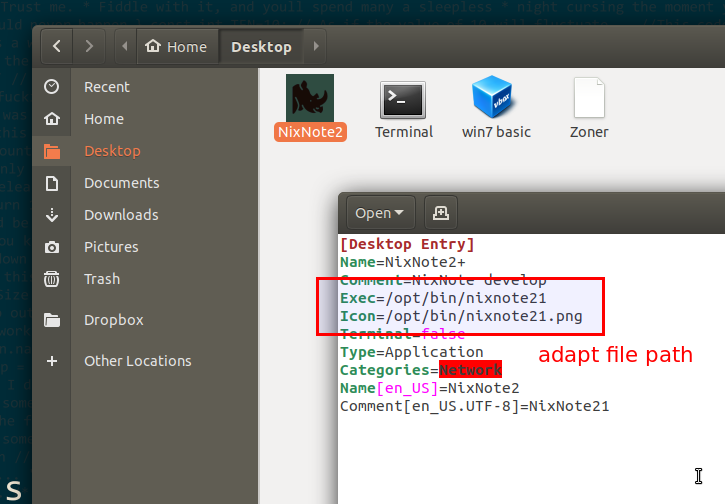Show Other Locations in sidebar
This screenshot has width=725, height=504.
tap(137, 361)
